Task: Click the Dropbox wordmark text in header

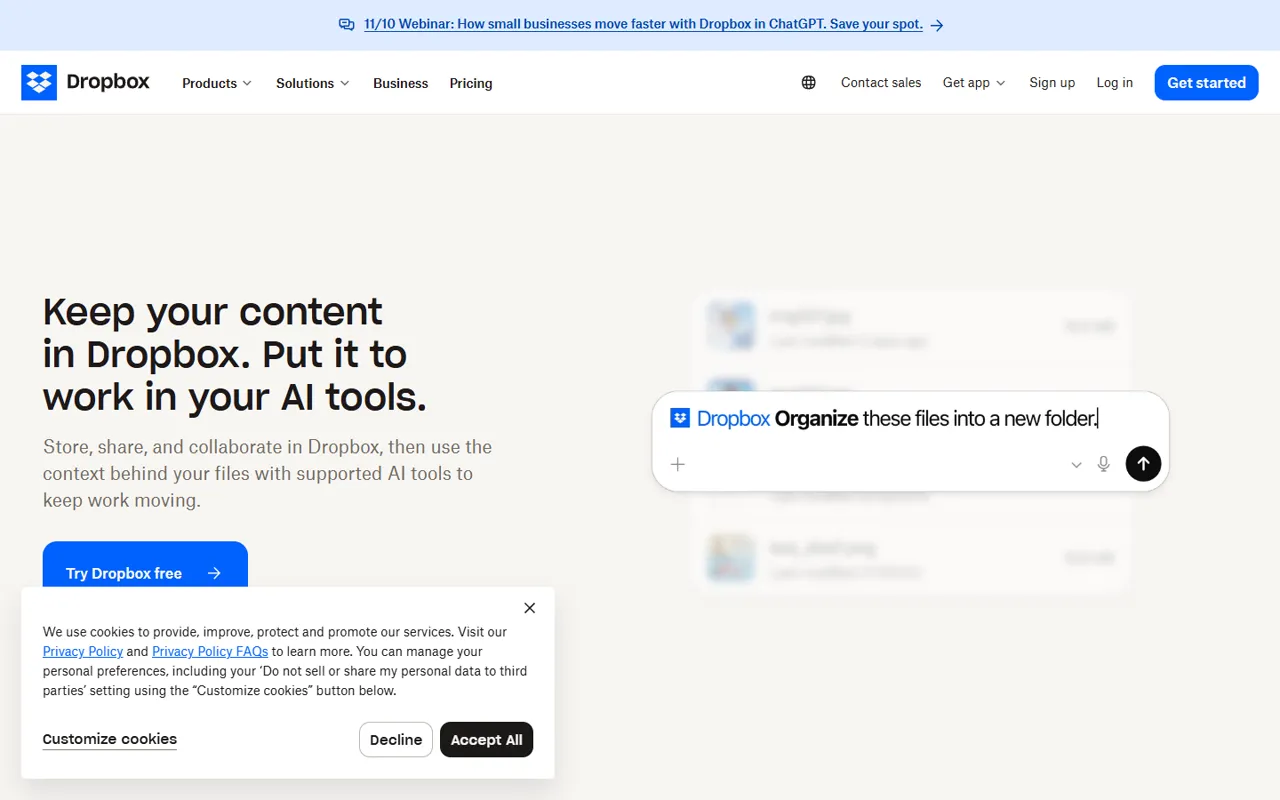Action: click(x=108, y=82)
